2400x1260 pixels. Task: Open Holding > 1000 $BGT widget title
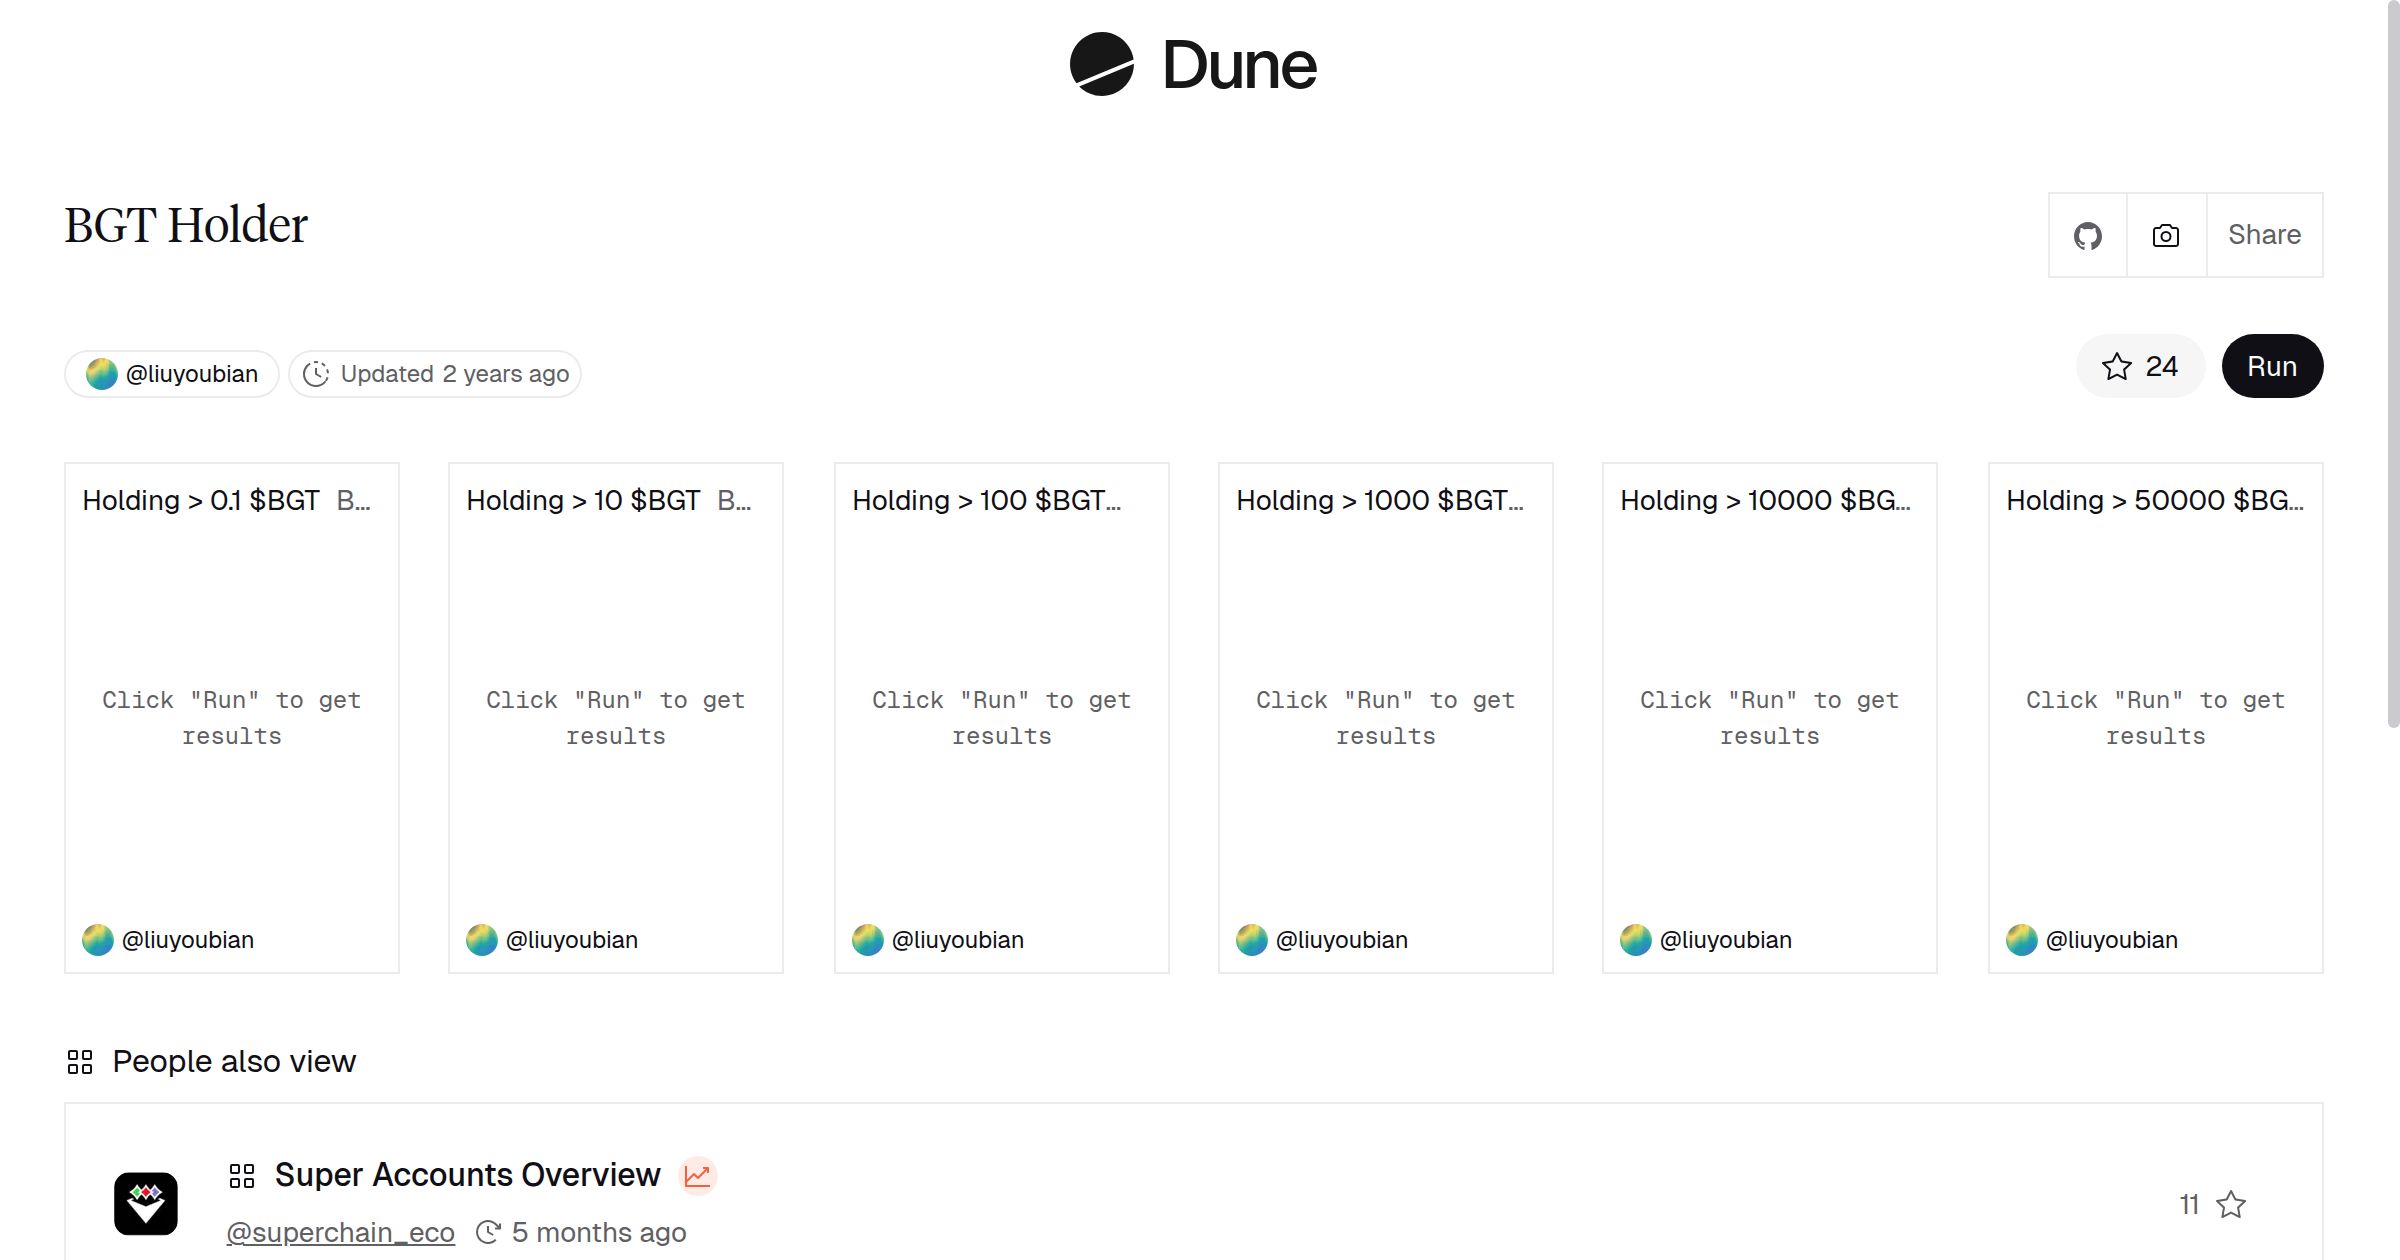[x=1378, y=500]
